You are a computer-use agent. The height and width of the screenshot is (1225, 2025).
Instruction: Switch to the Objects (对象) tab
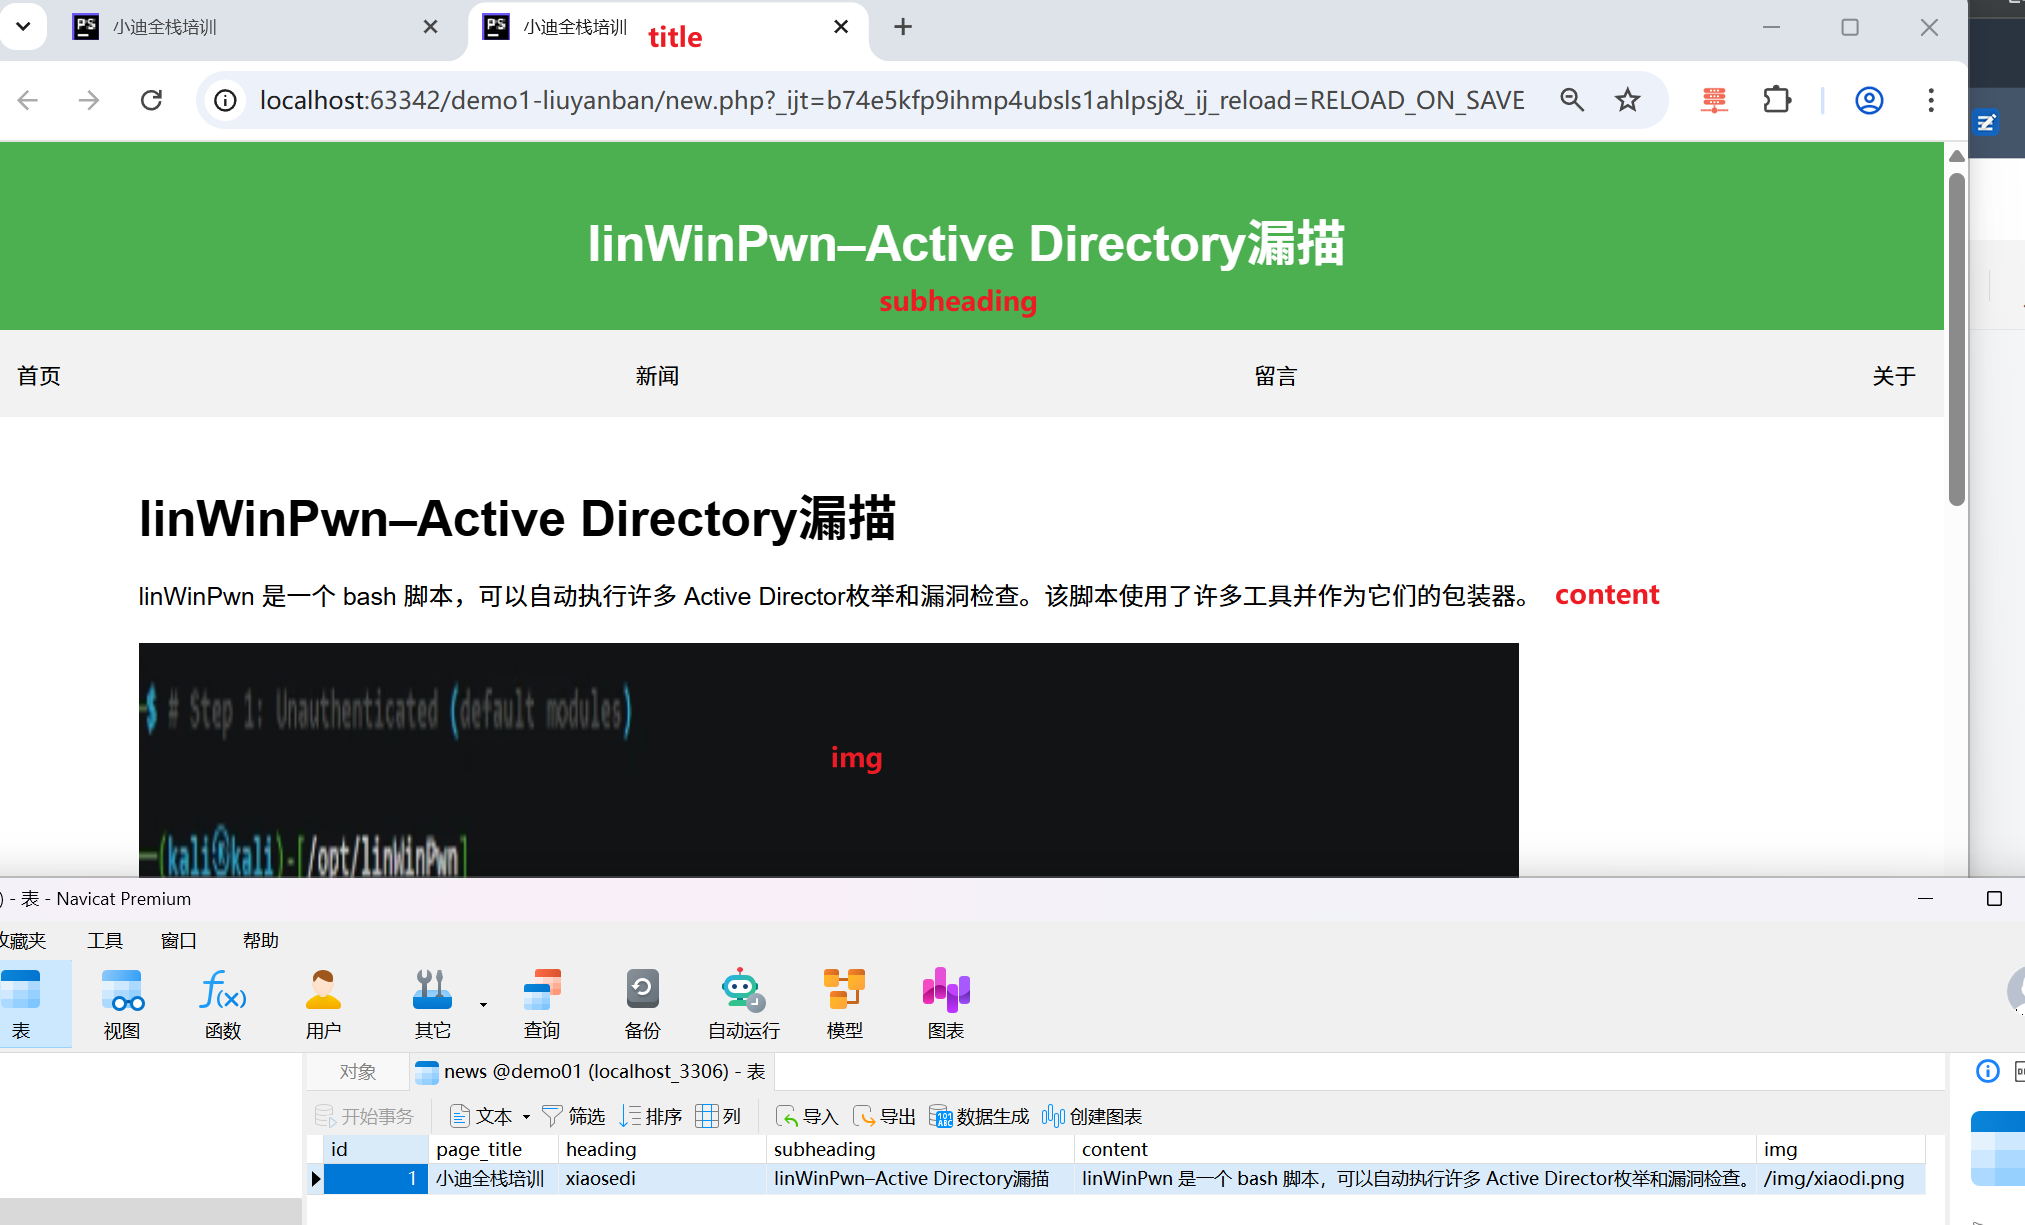tap(357, 1072)
